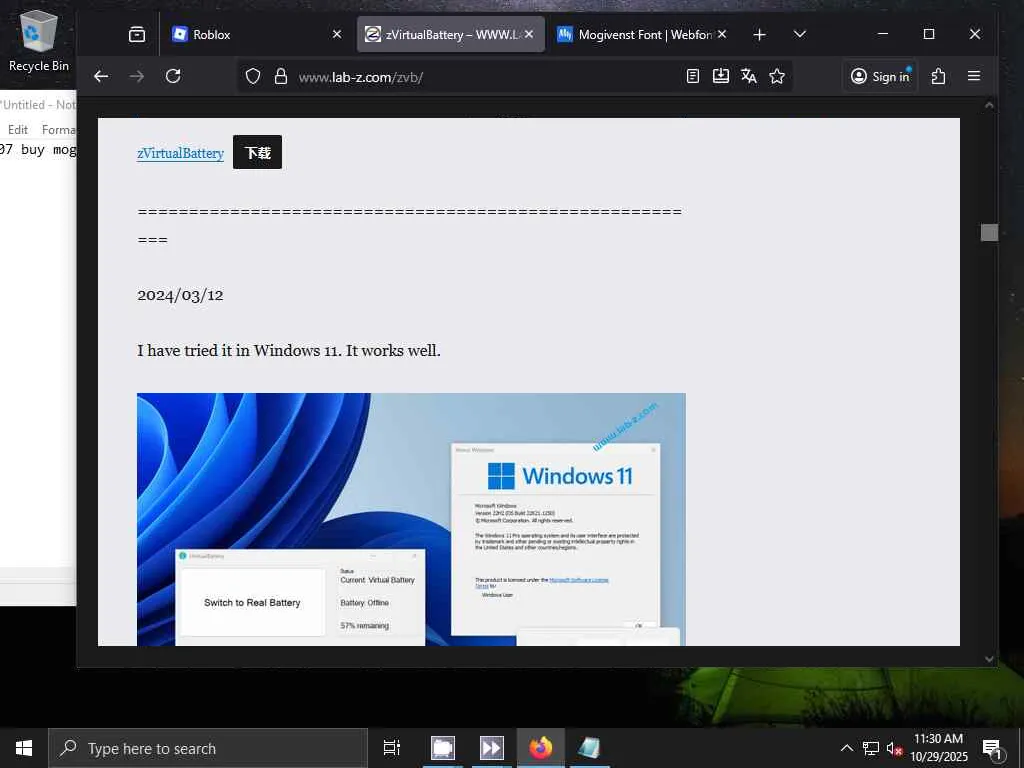The height and width of the screenshot is (768, 1024).
Task: Open the zVirtualBattery link
Action: (180, 153)
